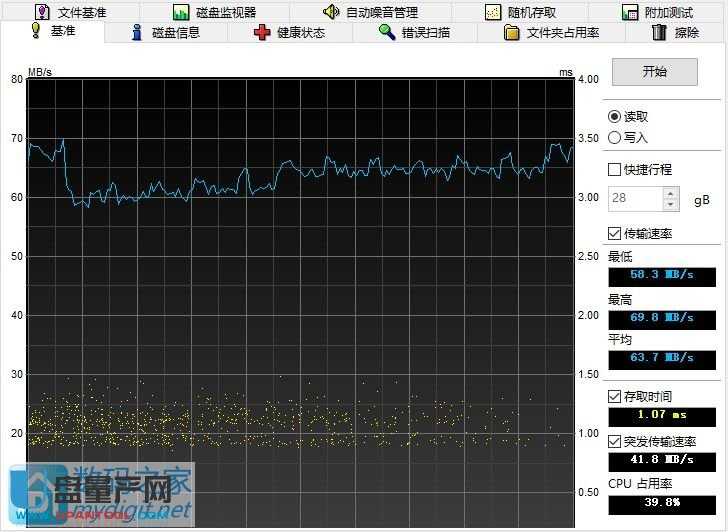
Task: Click the 开始 button
Action: (655, 71)
